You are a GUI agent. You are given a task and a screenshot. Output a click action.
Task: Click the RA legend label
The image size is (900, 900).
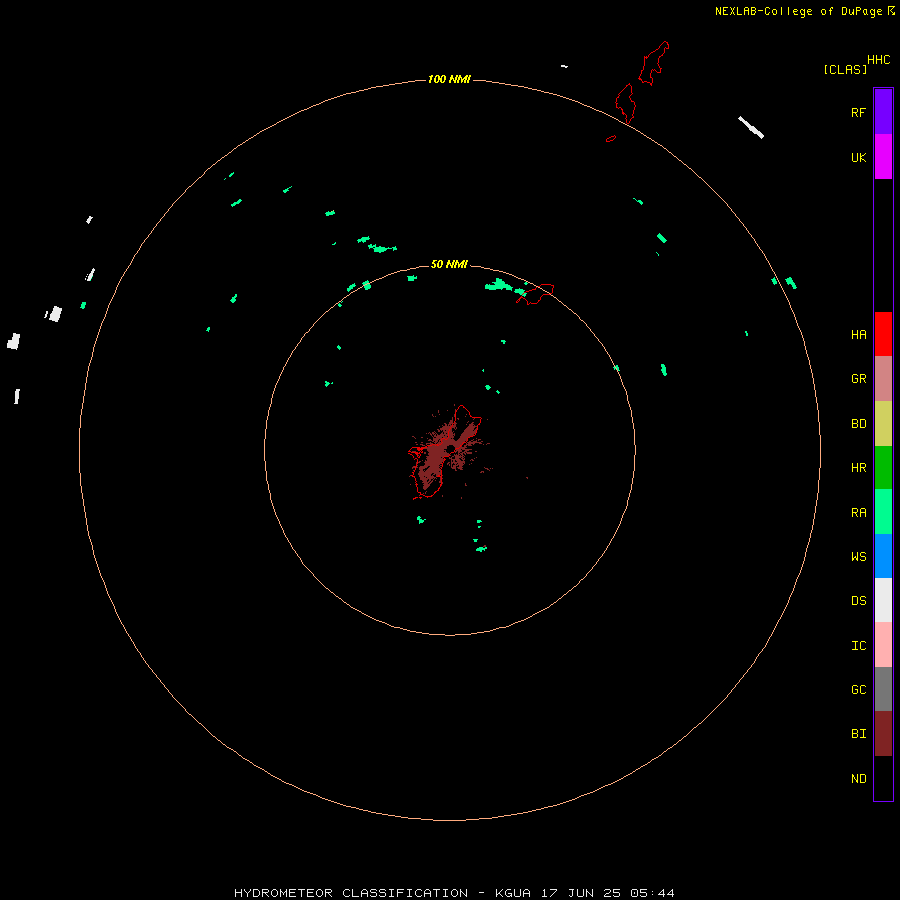858,512
